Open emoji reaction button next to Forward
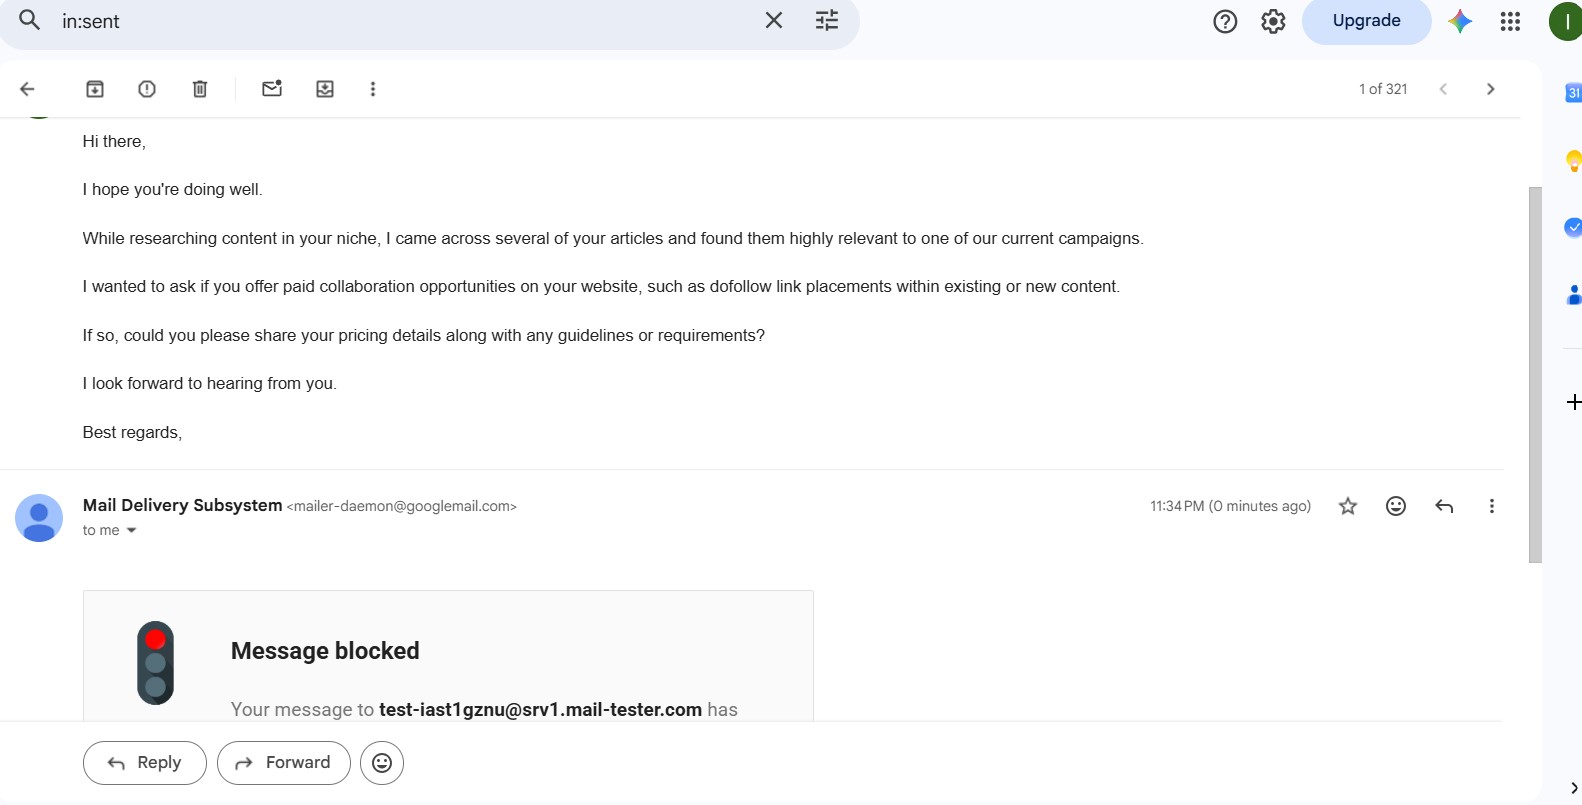 382,763
